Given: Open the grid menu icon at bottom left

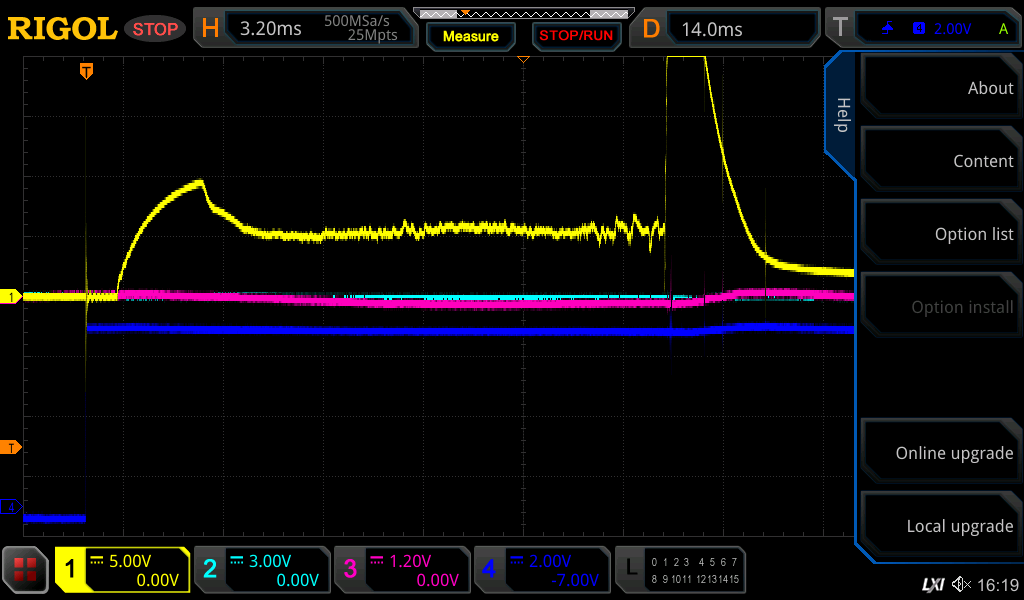Looking at the screenshot, I should (26, 570).
